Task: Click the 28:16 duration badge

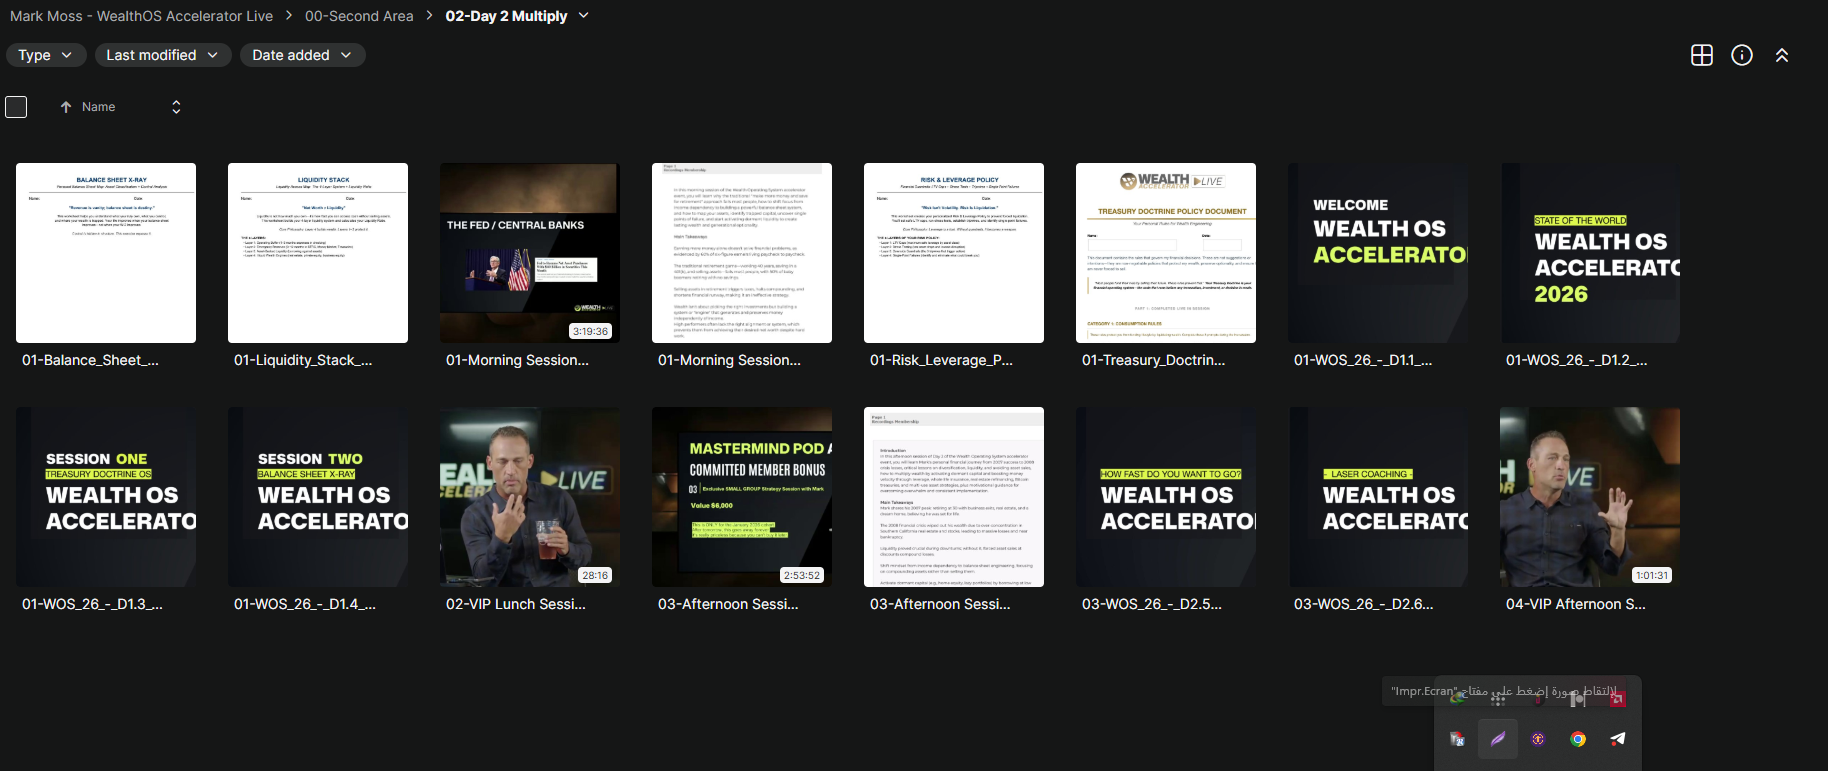Action: coord(595,575)
